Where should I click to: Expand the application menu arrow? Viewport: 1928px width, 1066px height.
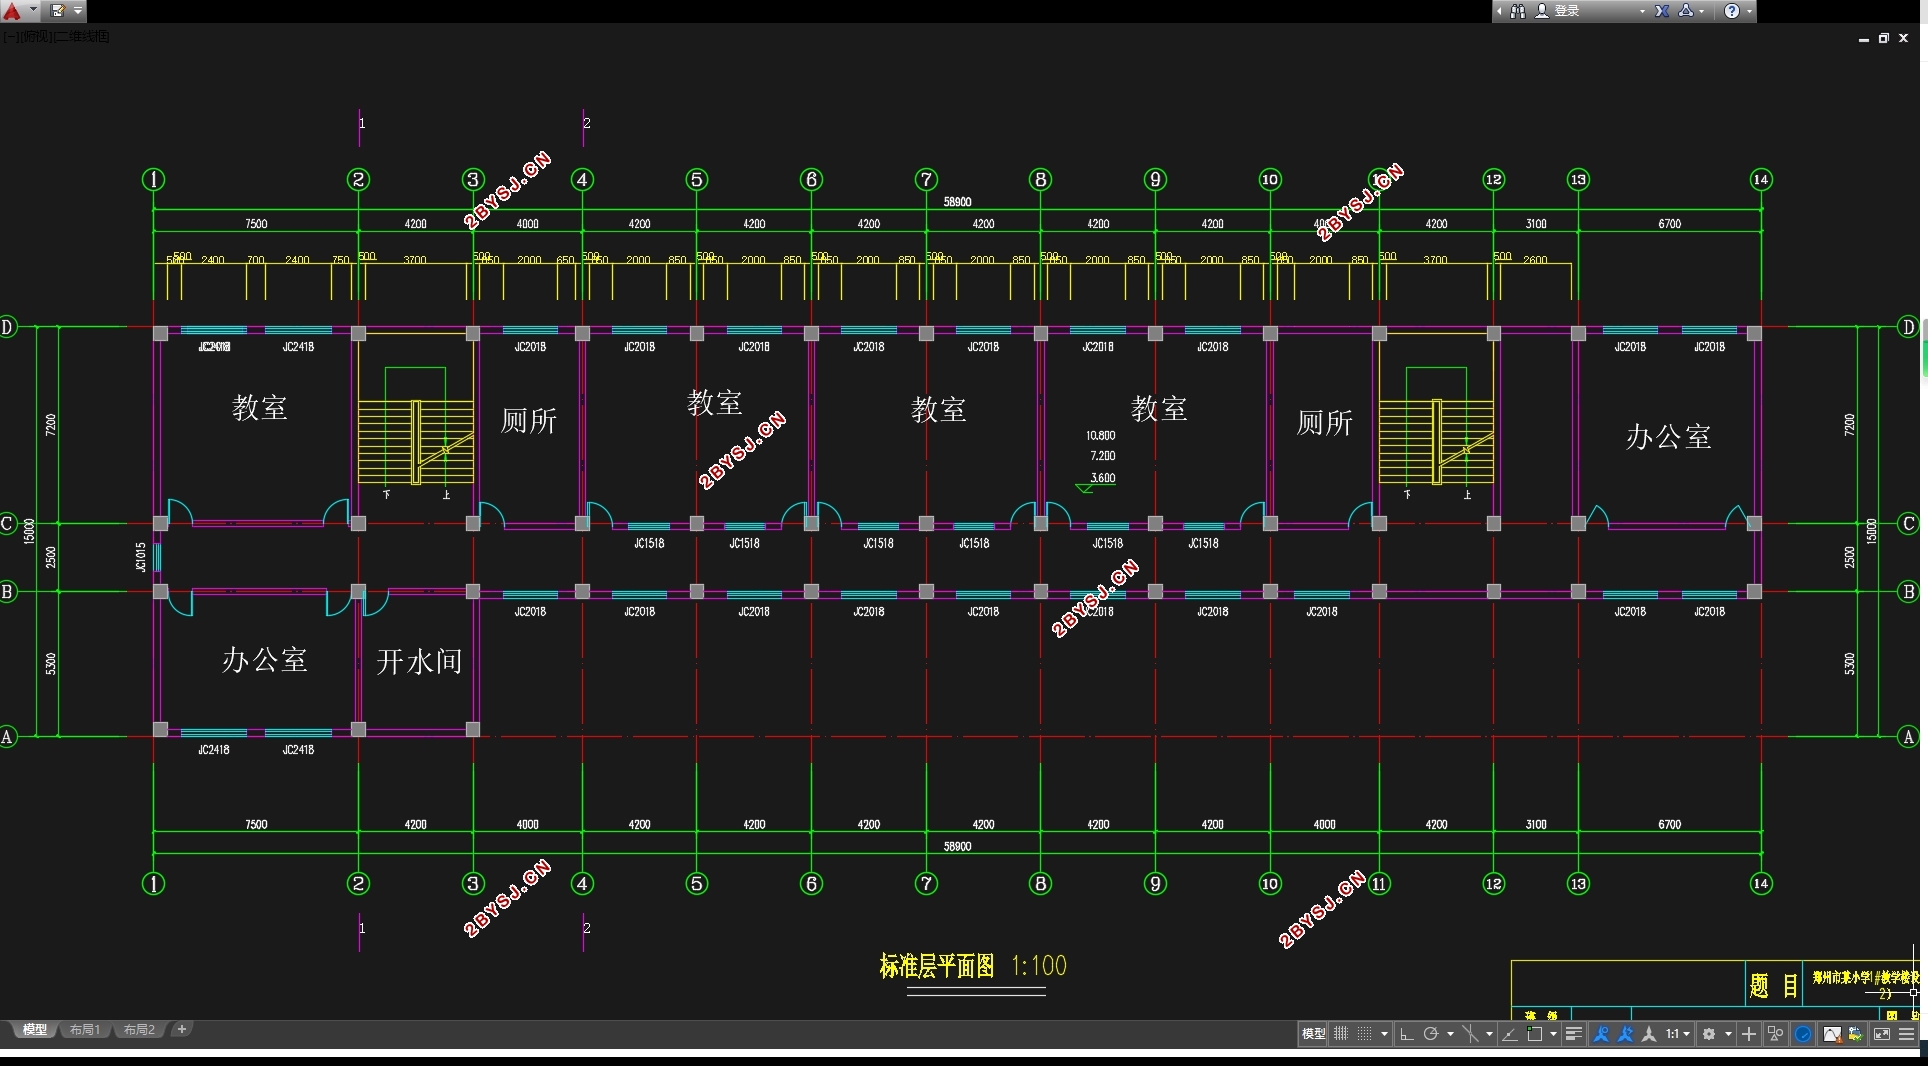coord(33,11)
